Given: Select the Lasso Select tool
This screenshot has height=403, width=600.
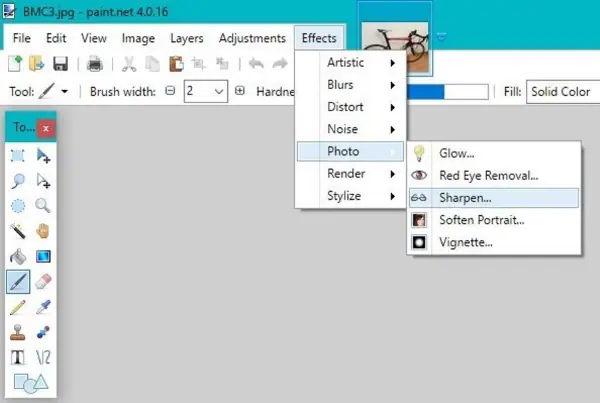Looking at the screenshot, I should click(18, 181).
